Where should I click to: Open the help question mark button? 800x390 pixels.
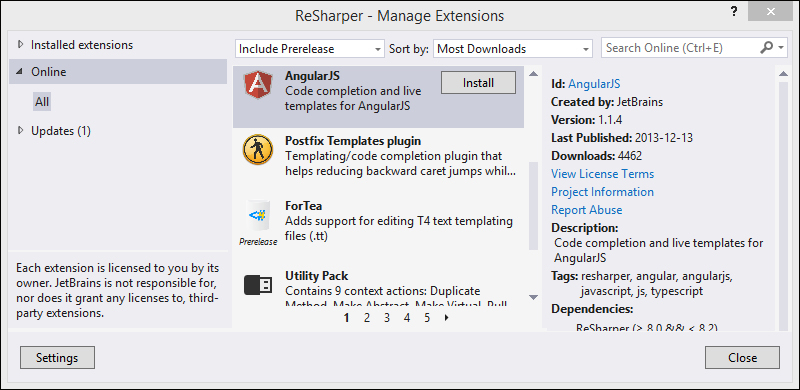pyautogui.click(x=733, y=11)
